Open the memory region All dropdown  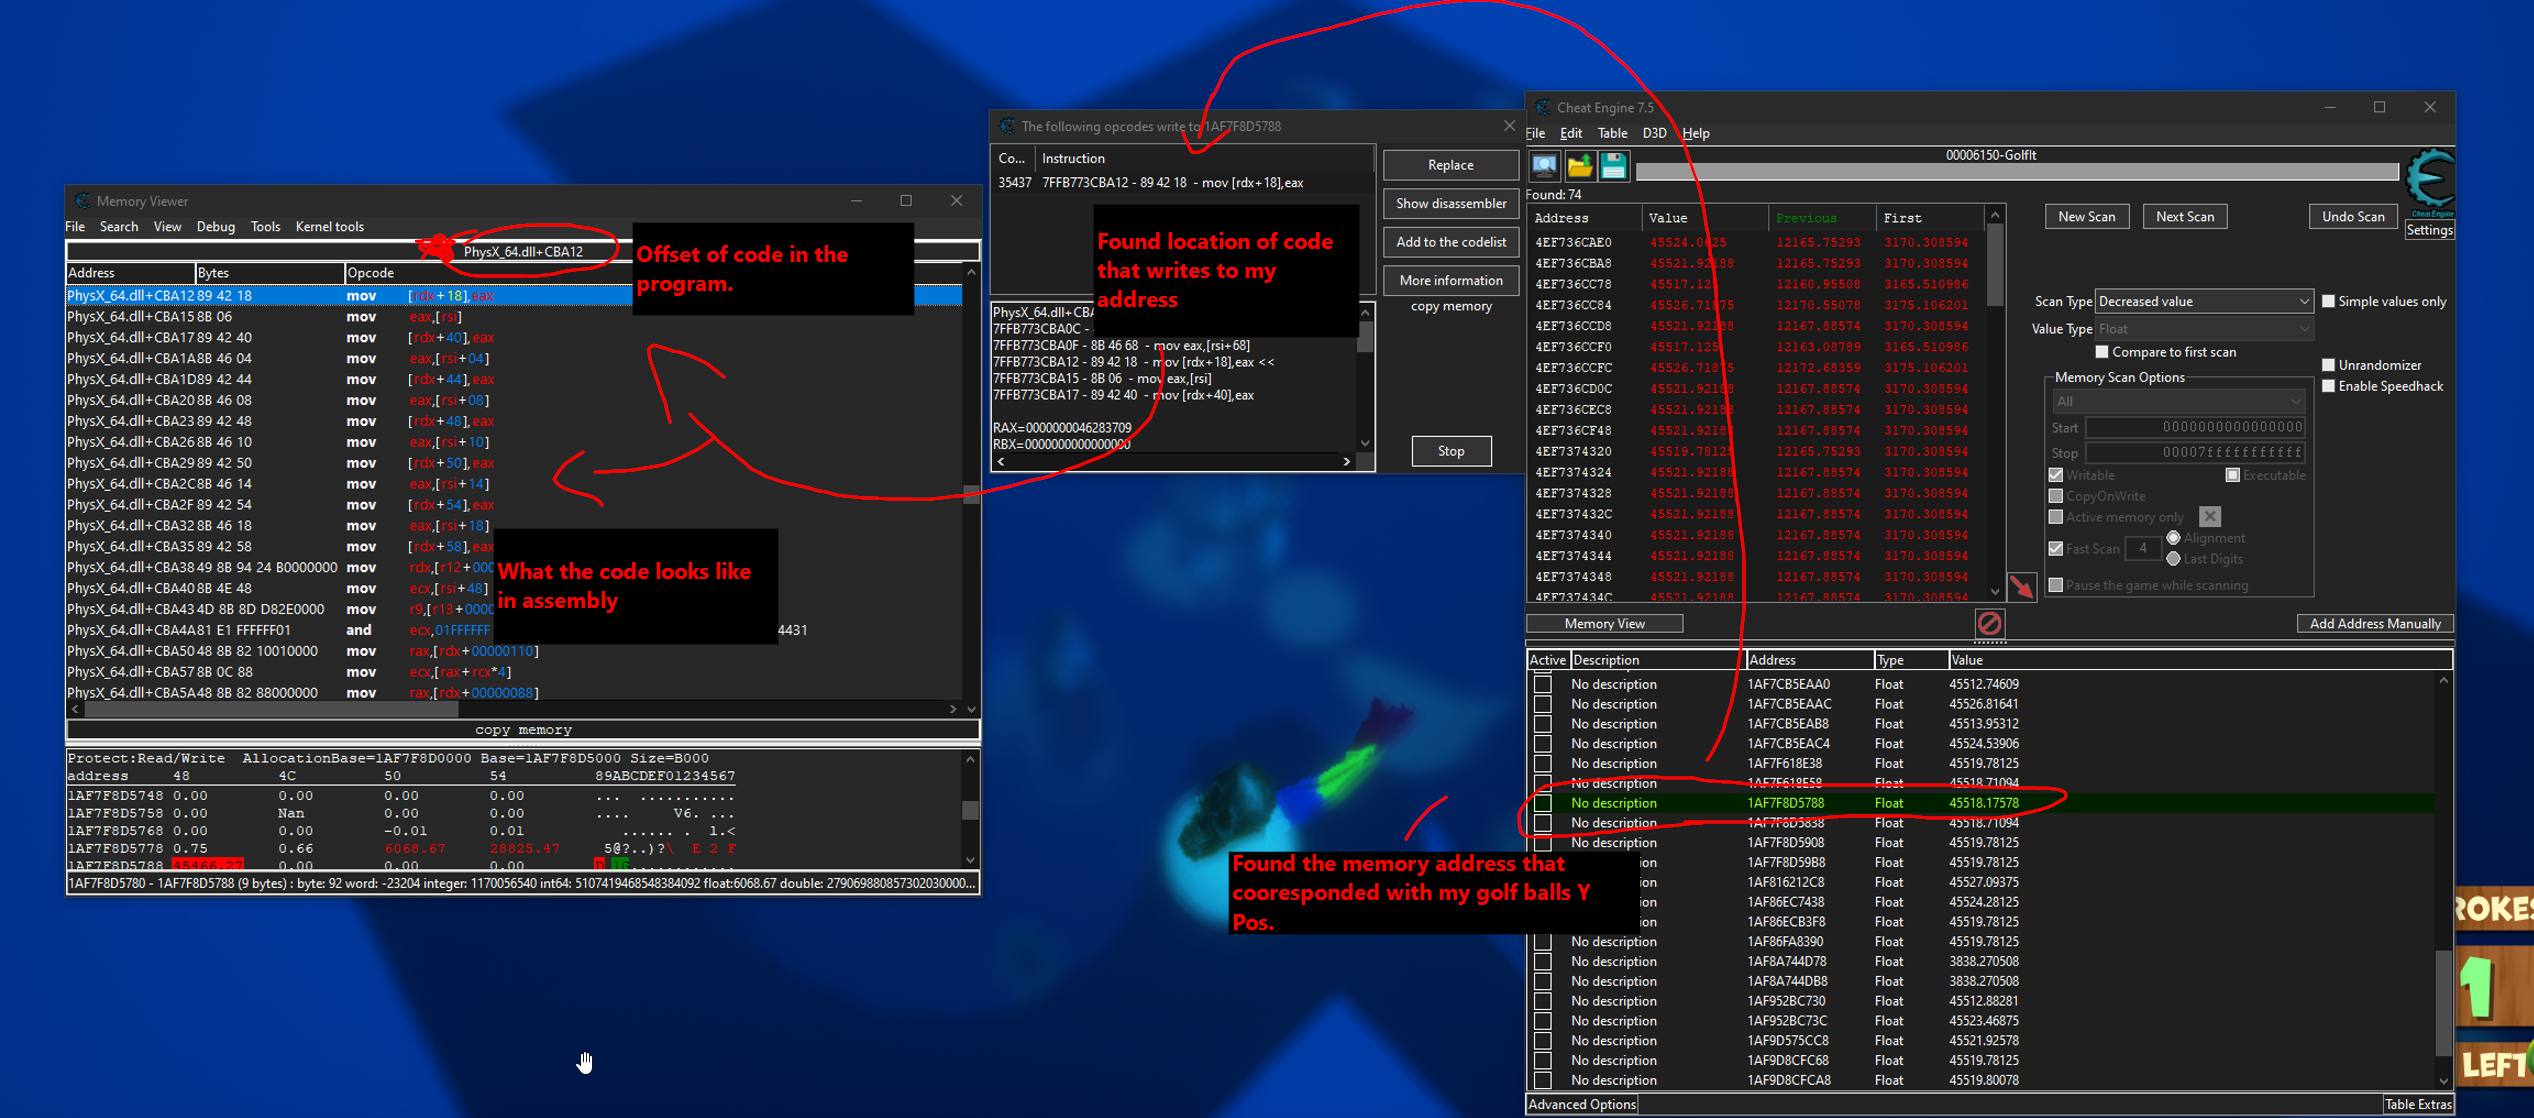(x=2178, y=401)
